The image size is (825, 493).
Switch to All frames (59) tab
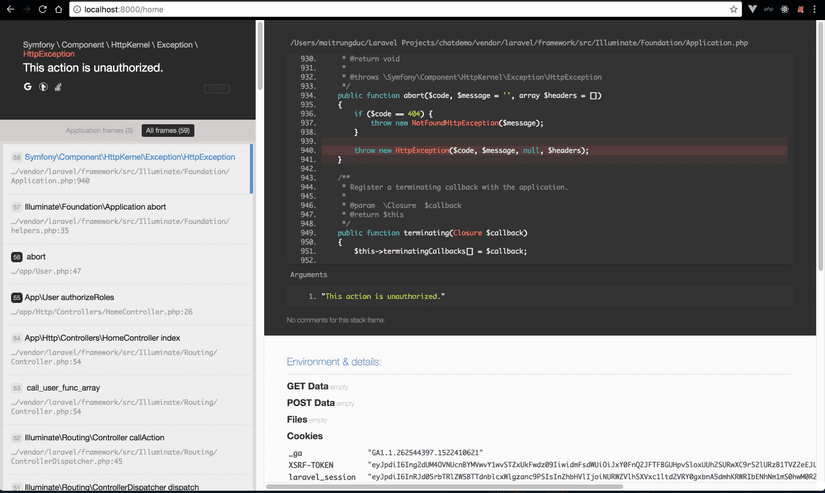coord(168,130)
